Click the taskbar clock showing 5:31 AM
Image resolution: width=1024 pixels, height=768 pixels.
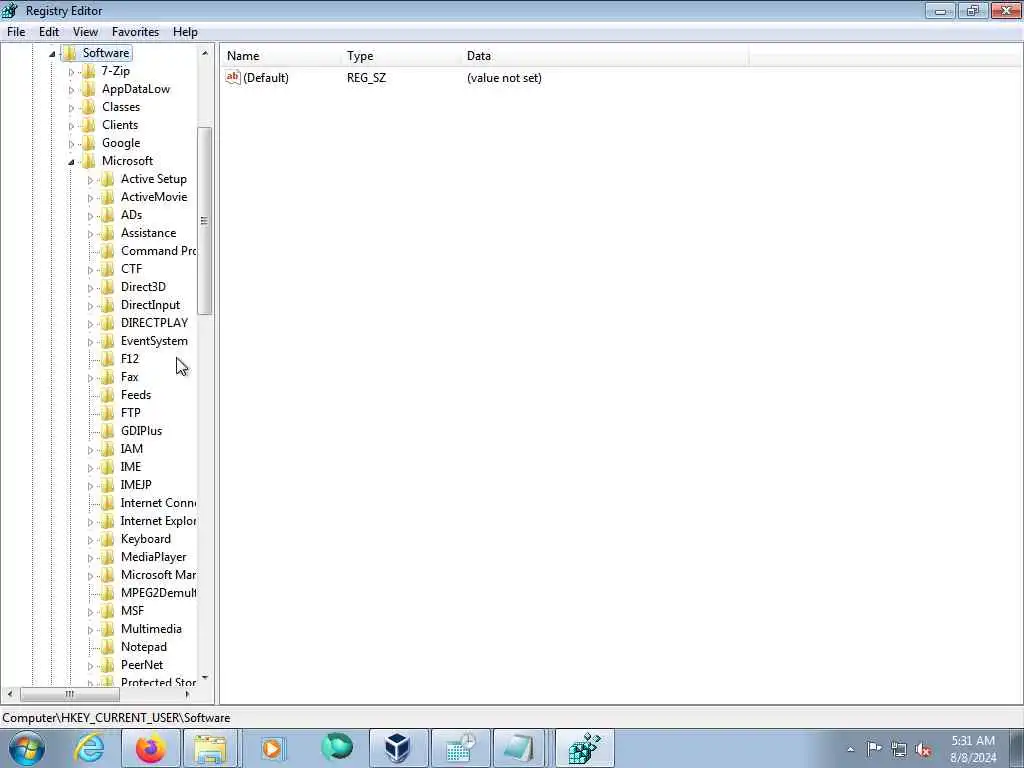coord(973,749)
